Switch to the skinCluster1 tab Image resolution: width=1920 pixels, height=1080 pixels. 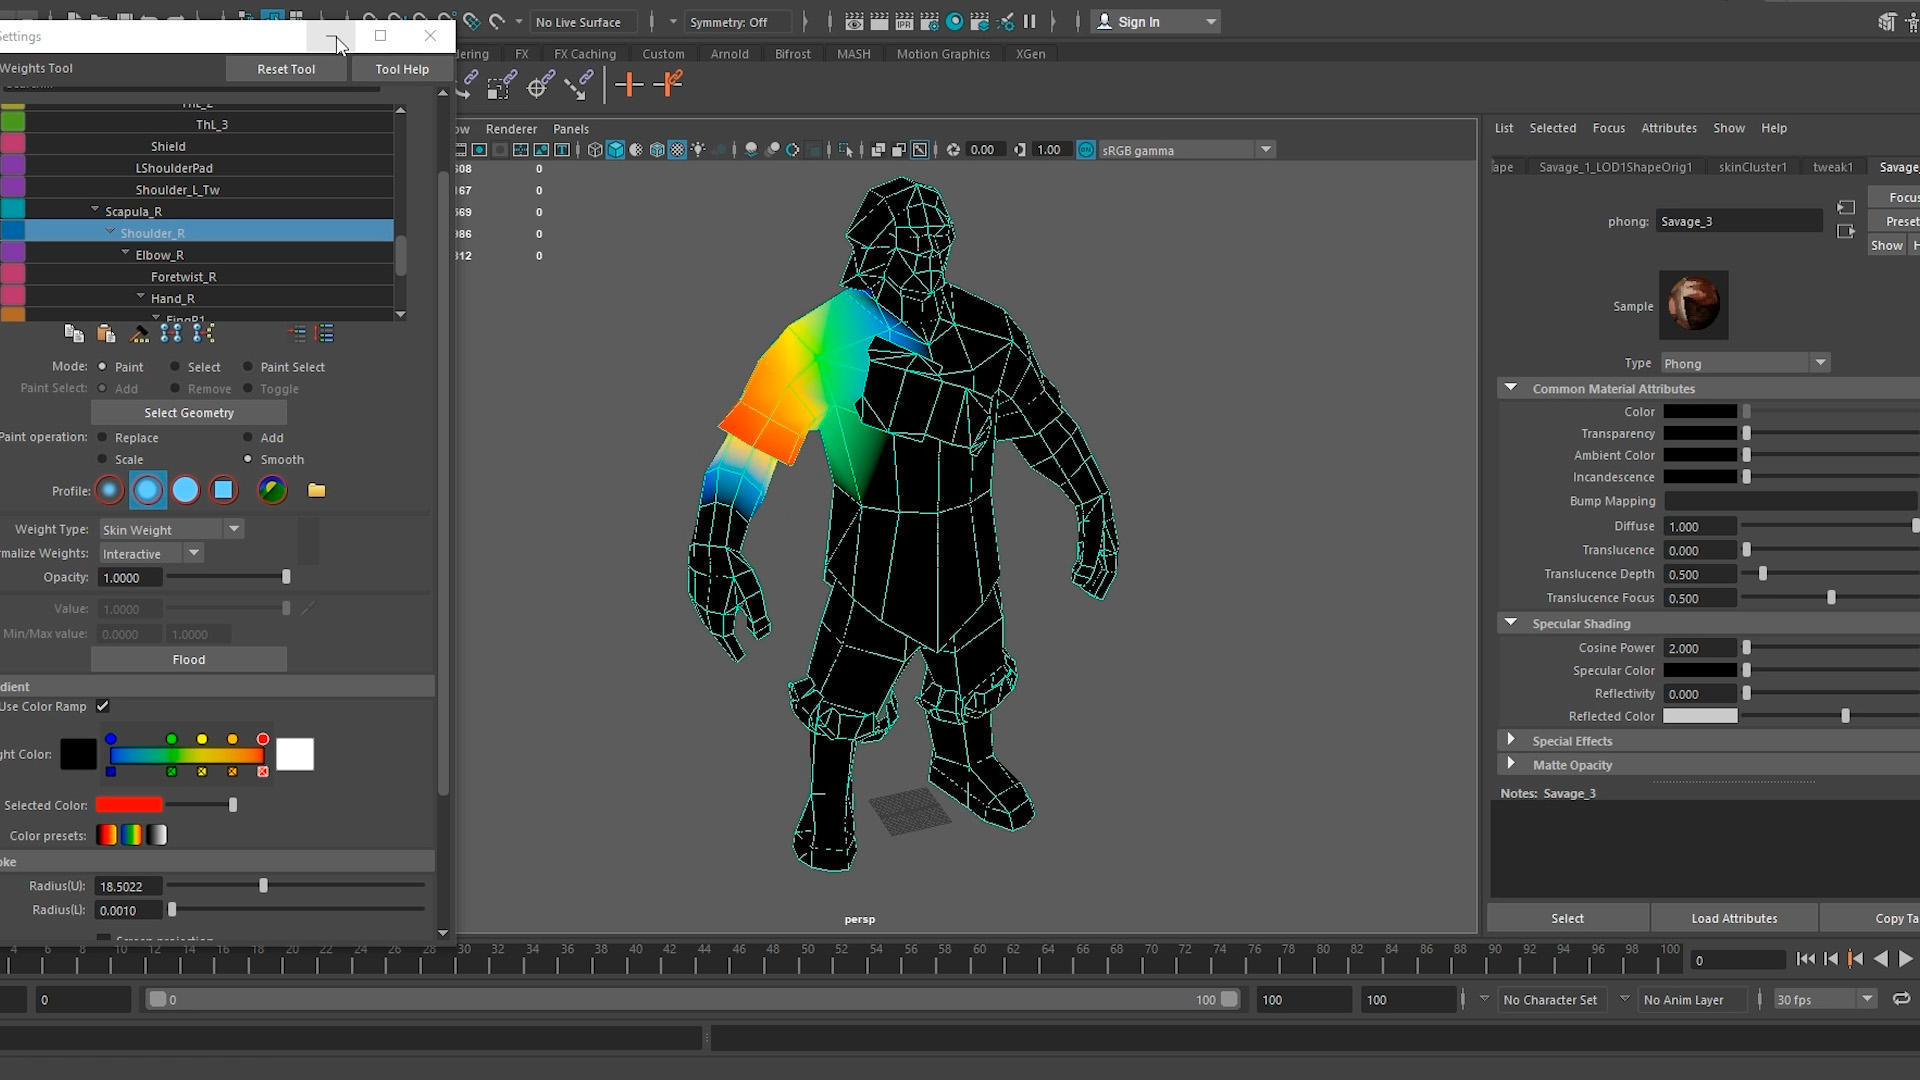(1752, 167)
